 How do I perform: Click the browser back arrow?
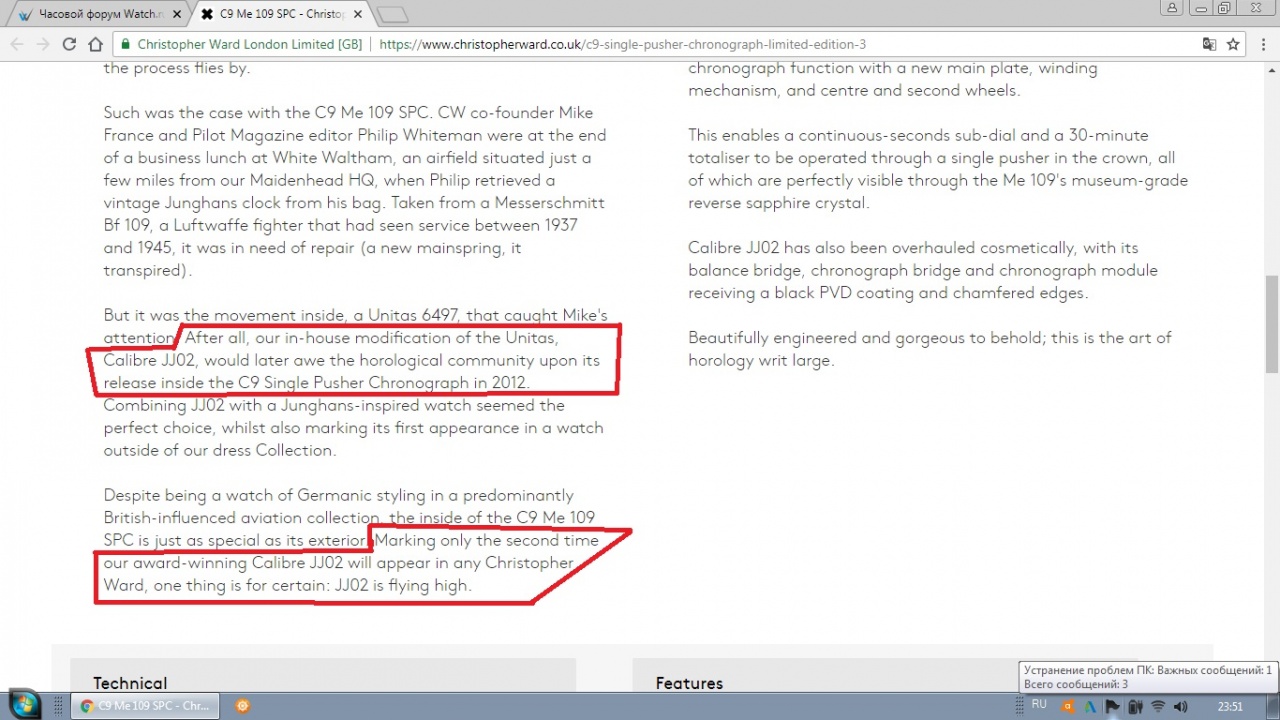tap(16, 44)
